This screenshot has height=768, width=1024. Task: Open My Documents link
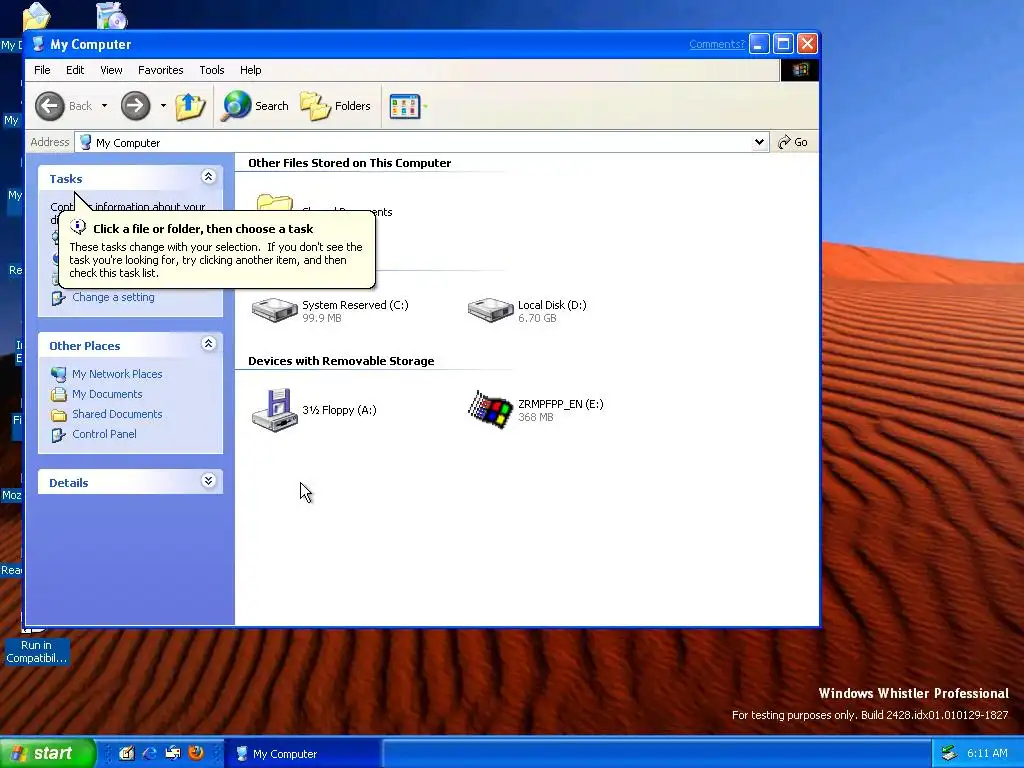[x=107, y=394]
